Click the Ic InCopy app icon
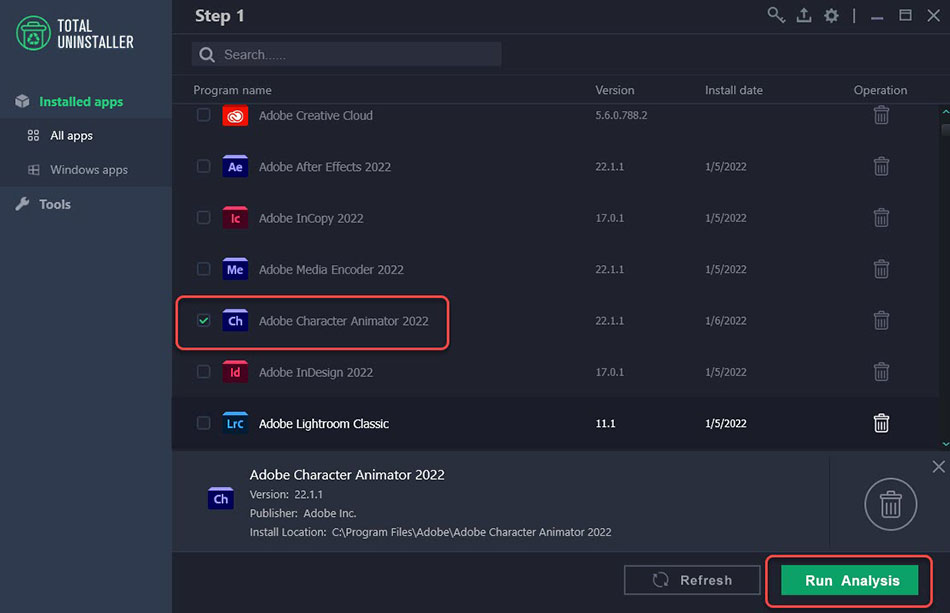 pos(235,217)
